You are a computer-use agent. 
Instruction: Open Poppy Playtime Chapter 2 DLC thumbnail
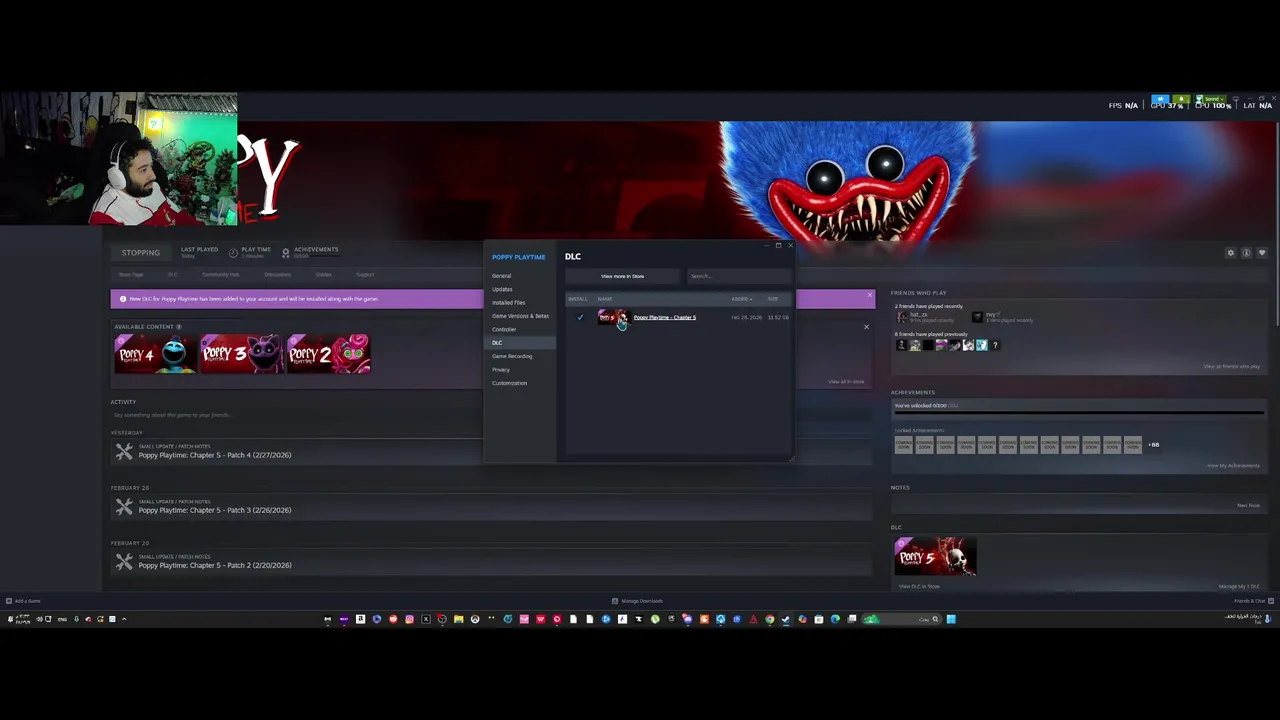click(x=328, y=354)
